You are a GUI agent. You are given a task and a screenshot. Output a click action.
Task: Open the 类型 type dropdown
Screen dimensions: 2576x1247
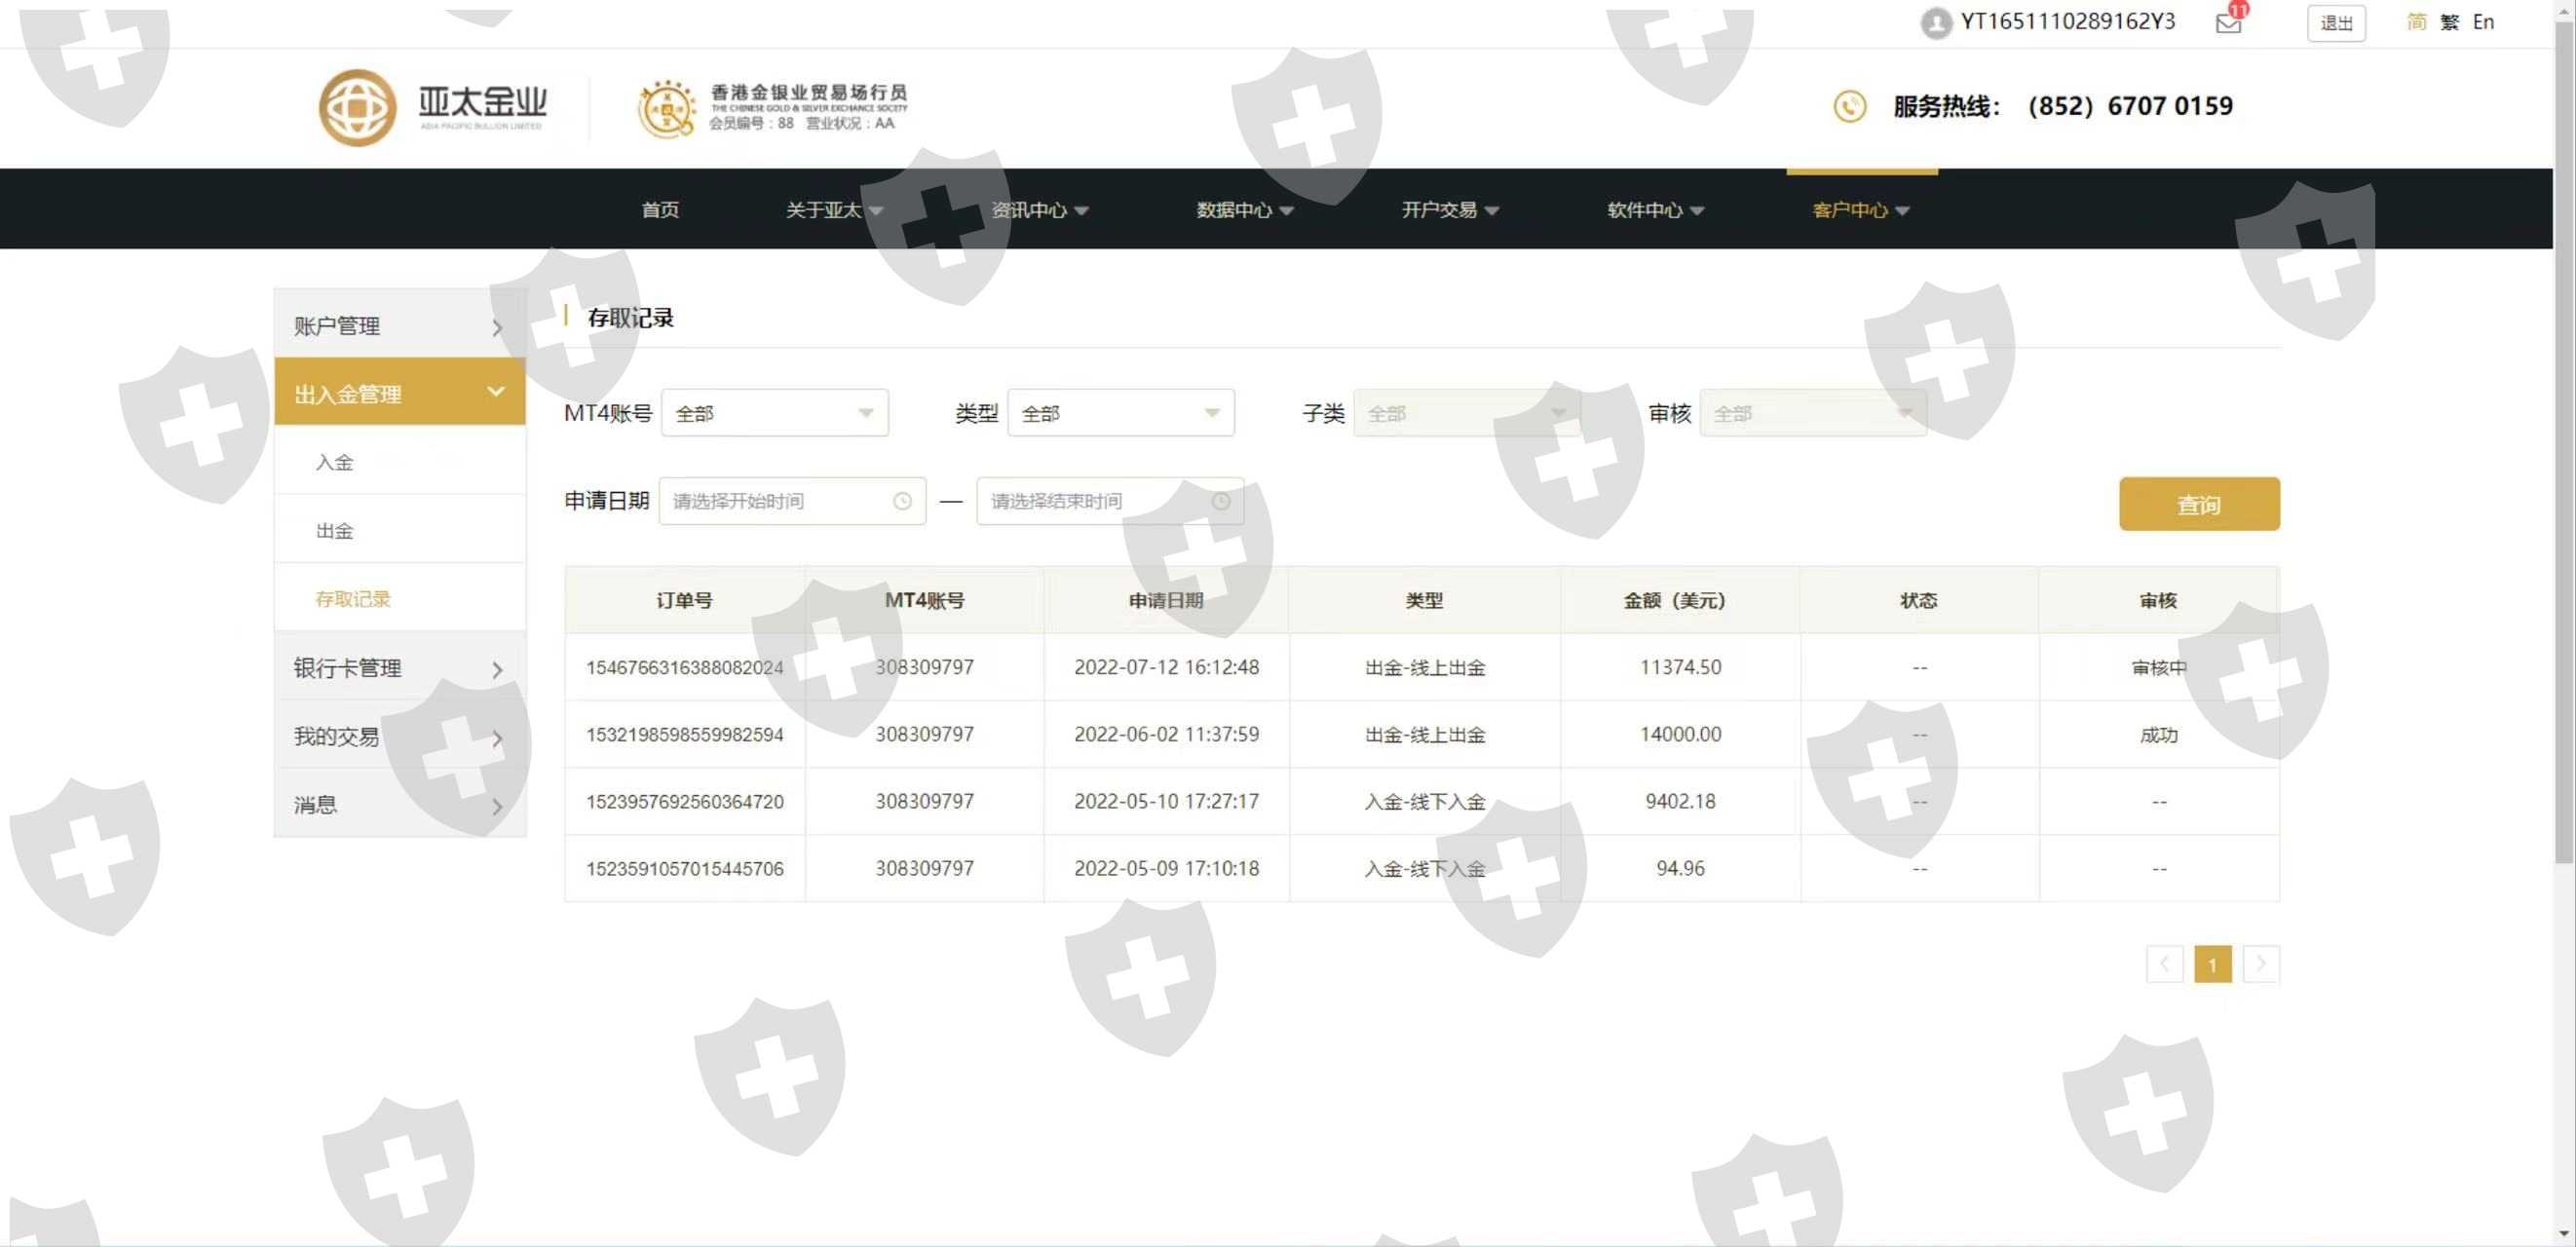(1120, 413)
